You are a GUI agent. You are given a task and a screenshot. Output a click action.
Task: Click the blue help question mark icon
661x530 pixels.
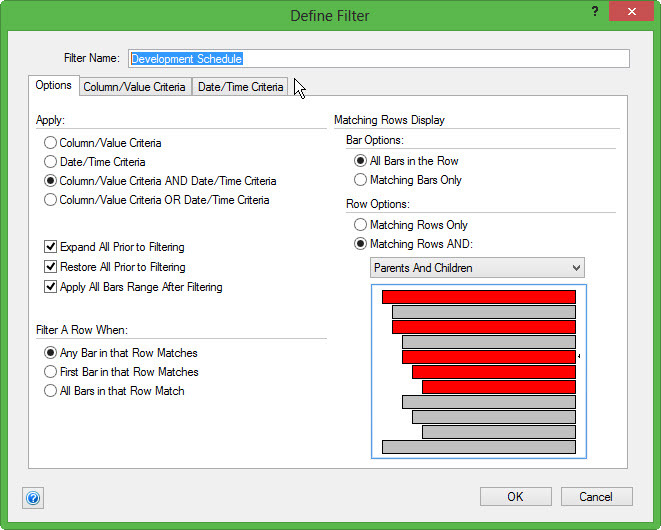[33, 498]
